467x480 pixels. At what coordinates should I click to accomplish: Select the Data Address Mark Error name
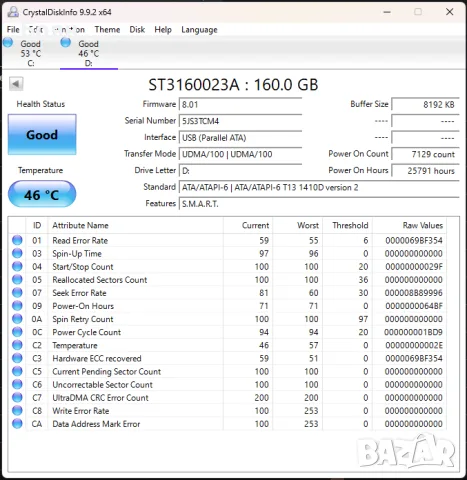96,424
